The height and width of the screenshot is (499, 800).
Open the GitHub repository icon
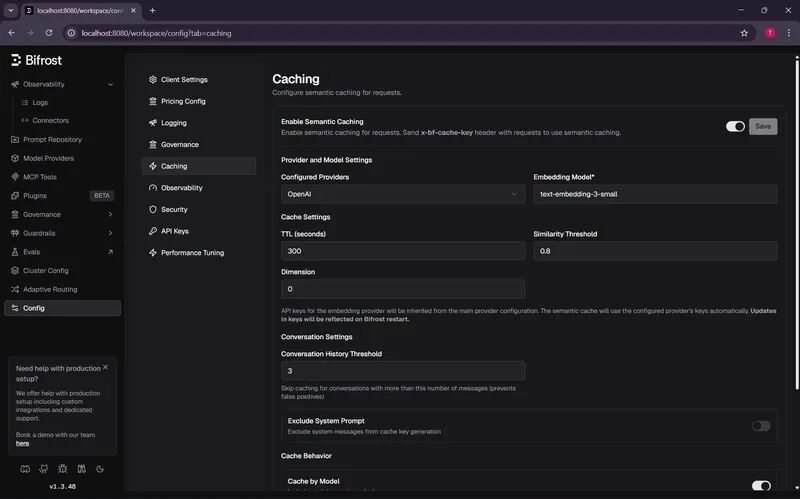tap(43, 468)
